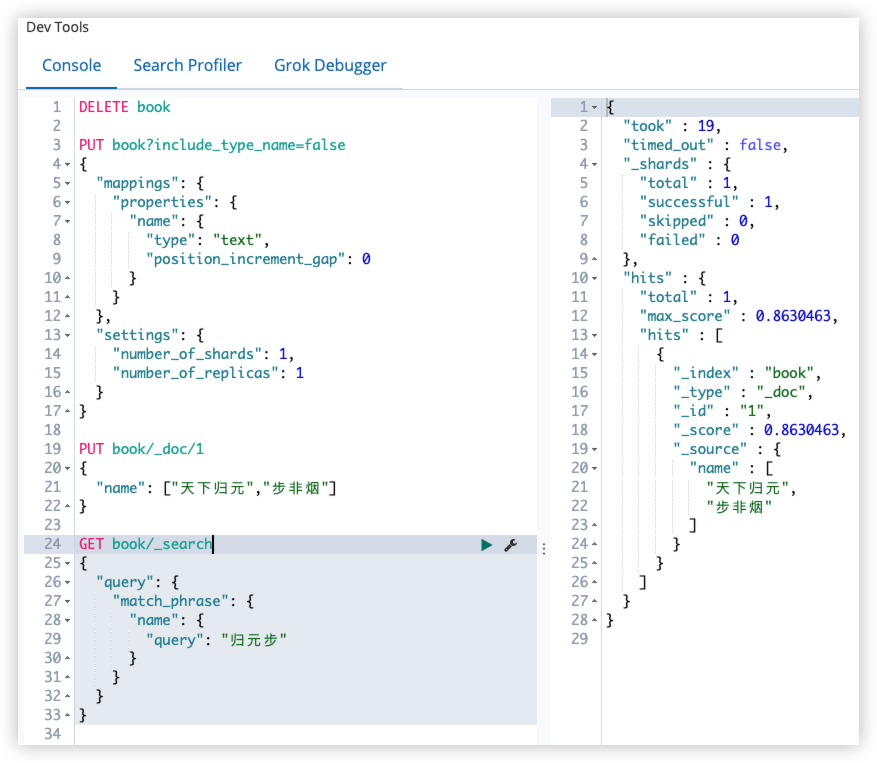Screen dimensions: 877x763
Task: Collapse the hit object at output line 14
Action: click(595, 355)
